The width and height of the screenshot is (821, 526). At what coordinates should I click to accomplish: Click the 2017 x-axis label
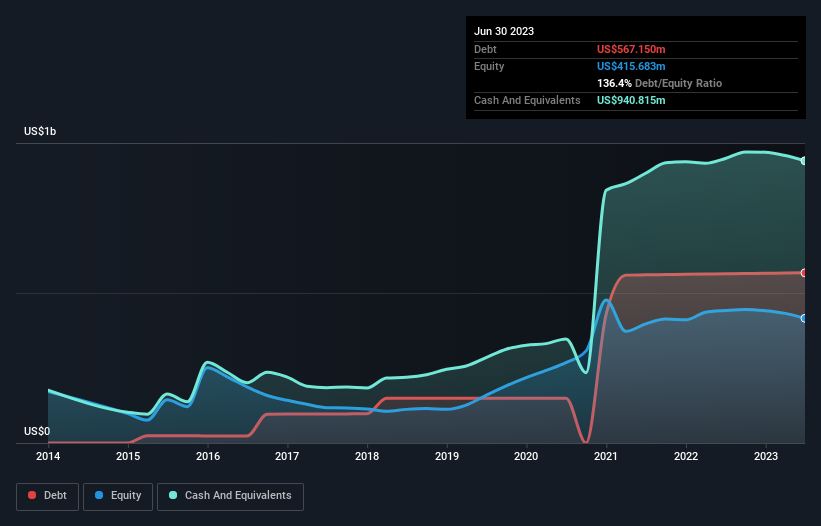tap(287, 456)
